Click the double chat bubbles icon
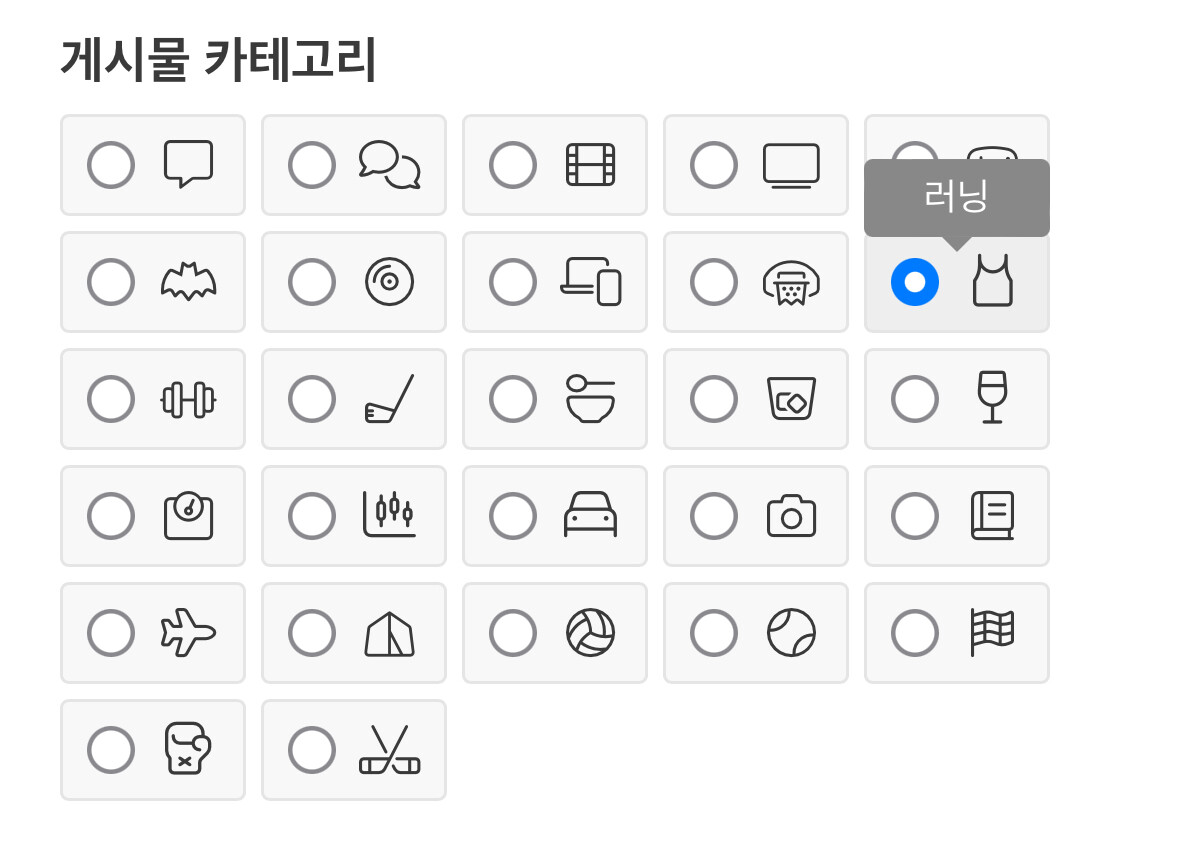This screenshot has width=1179, height=846. pyautogui.click(x=389, y=164)
